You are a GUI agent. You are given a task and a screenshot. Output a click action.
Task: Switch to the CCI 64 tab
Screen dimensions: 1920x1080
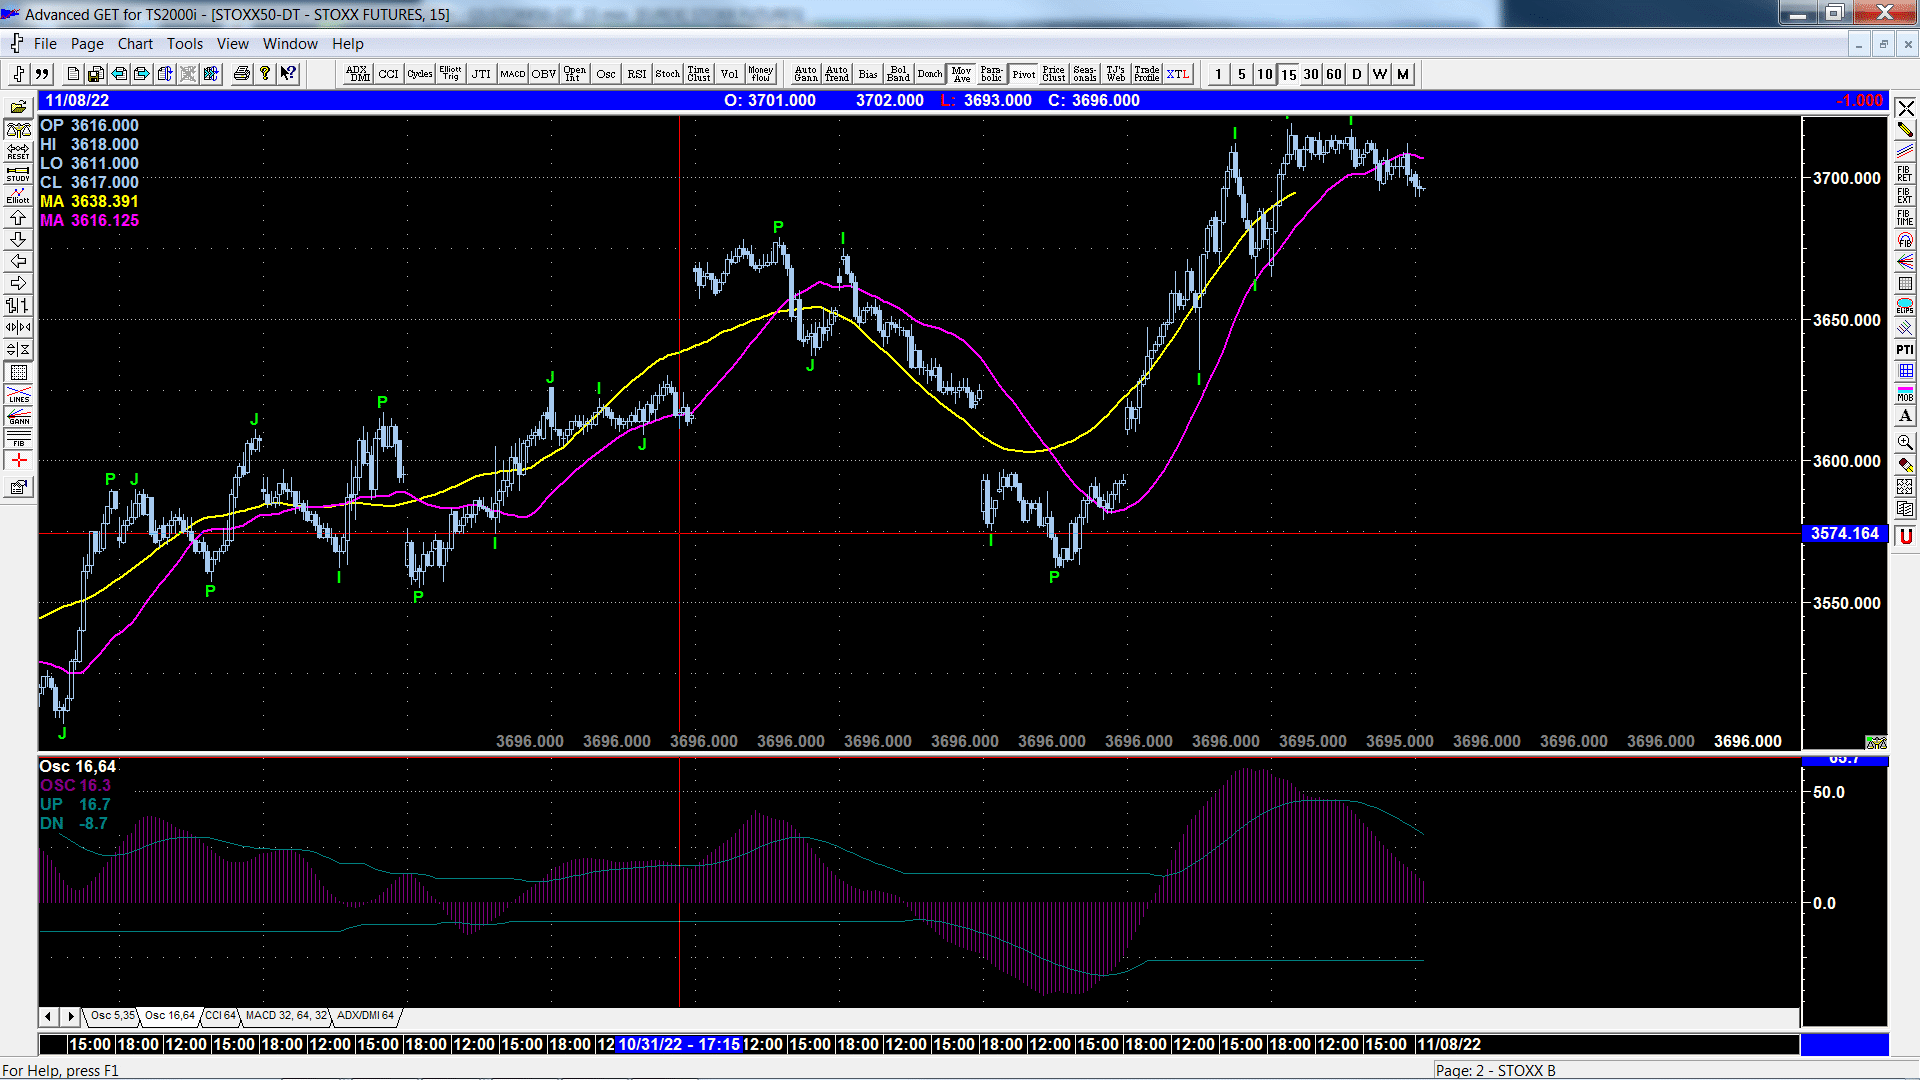[x=220, y=1016]
